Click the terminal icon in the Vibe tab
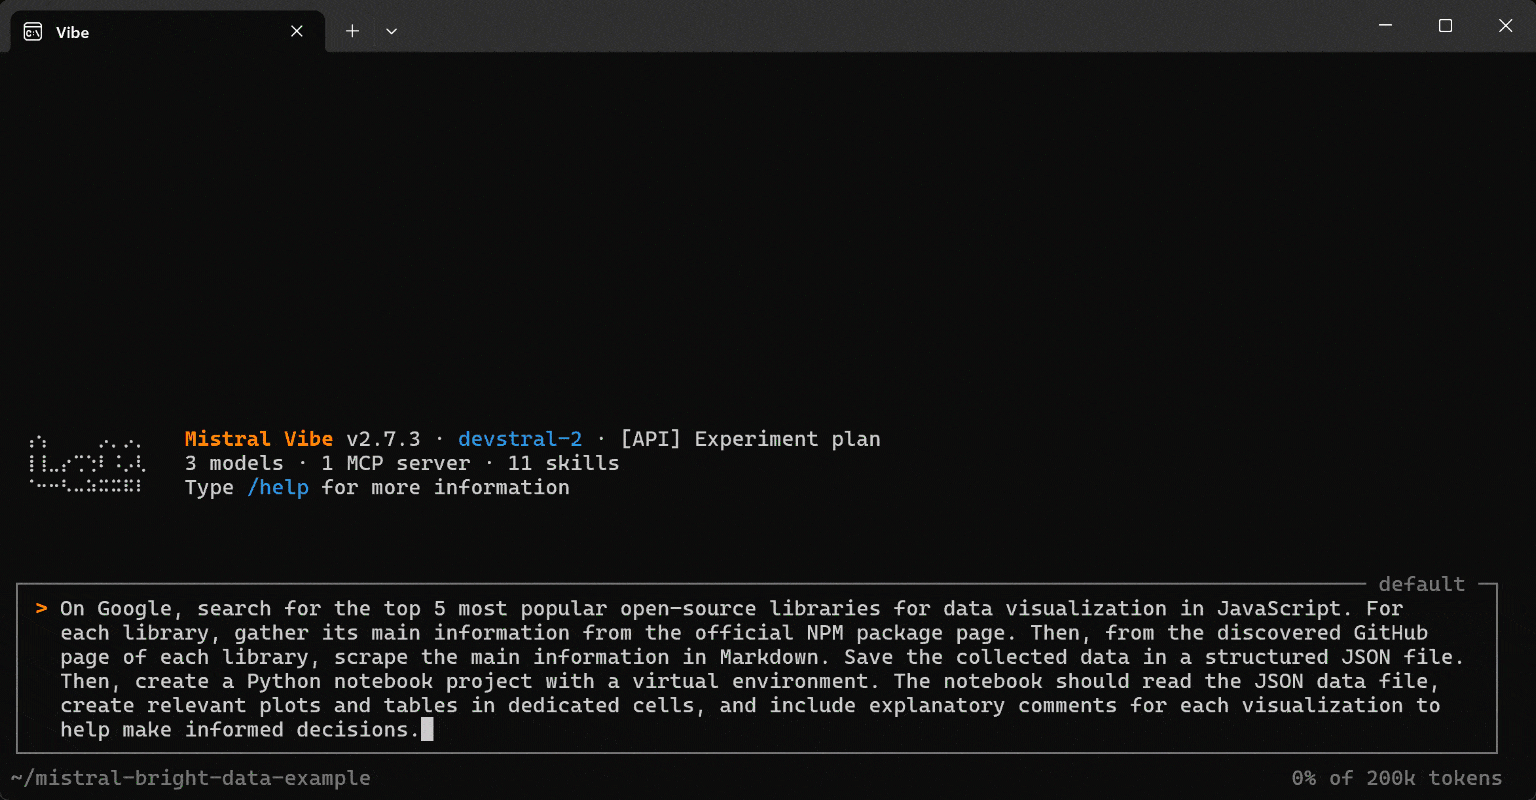1536x800 pixels. coord(33,31)
